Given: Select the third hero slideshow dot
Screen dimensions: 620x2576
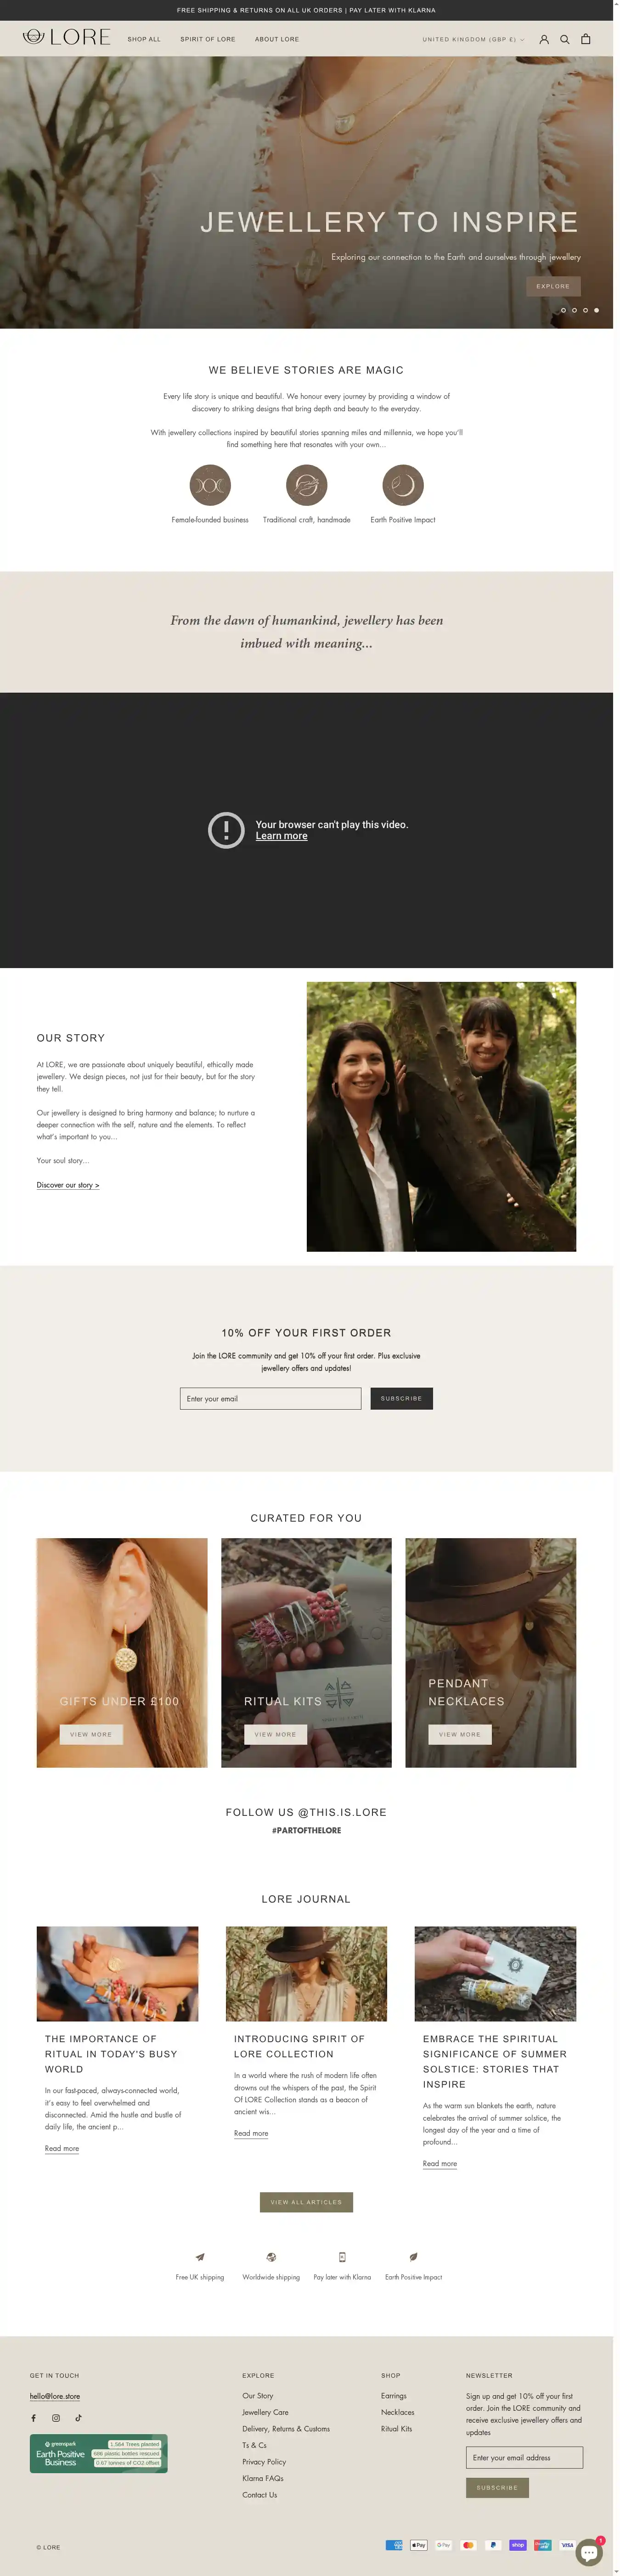Looking at the screenshot, I should 586,310.
